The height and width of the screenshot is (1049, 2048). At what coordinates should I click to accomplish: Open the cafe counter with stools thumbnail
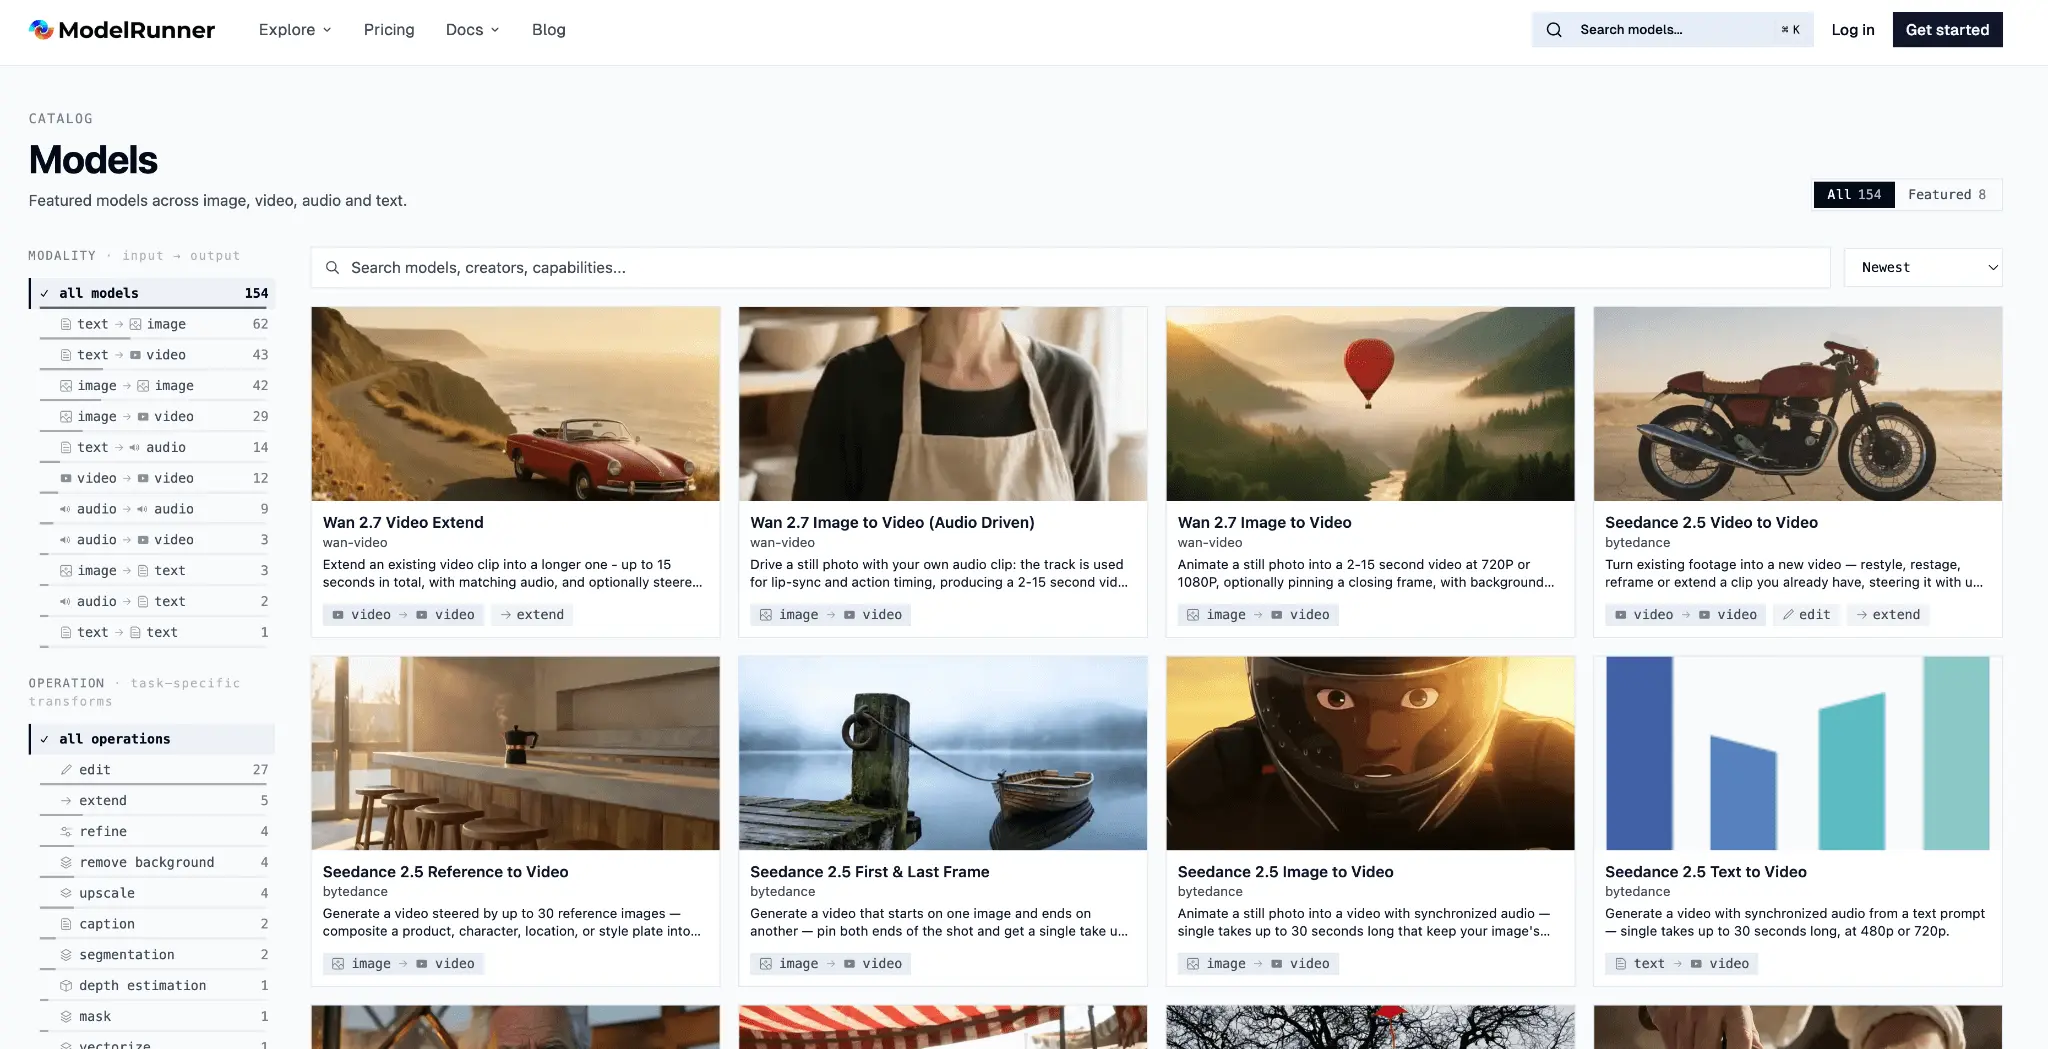point(516,753)
